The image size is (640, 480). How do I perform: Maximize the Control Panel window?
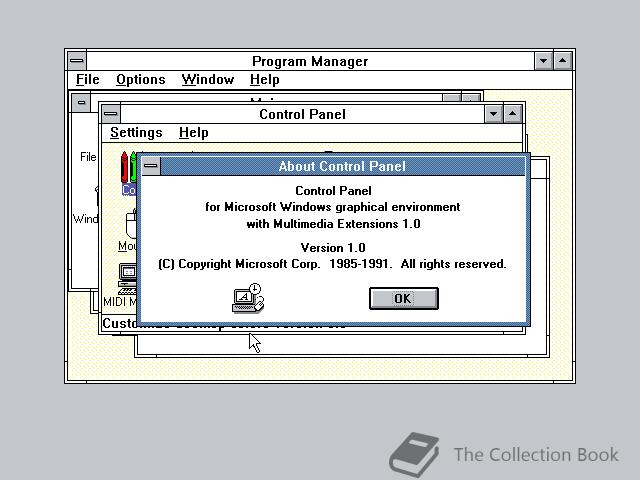(x=513, y=113)
